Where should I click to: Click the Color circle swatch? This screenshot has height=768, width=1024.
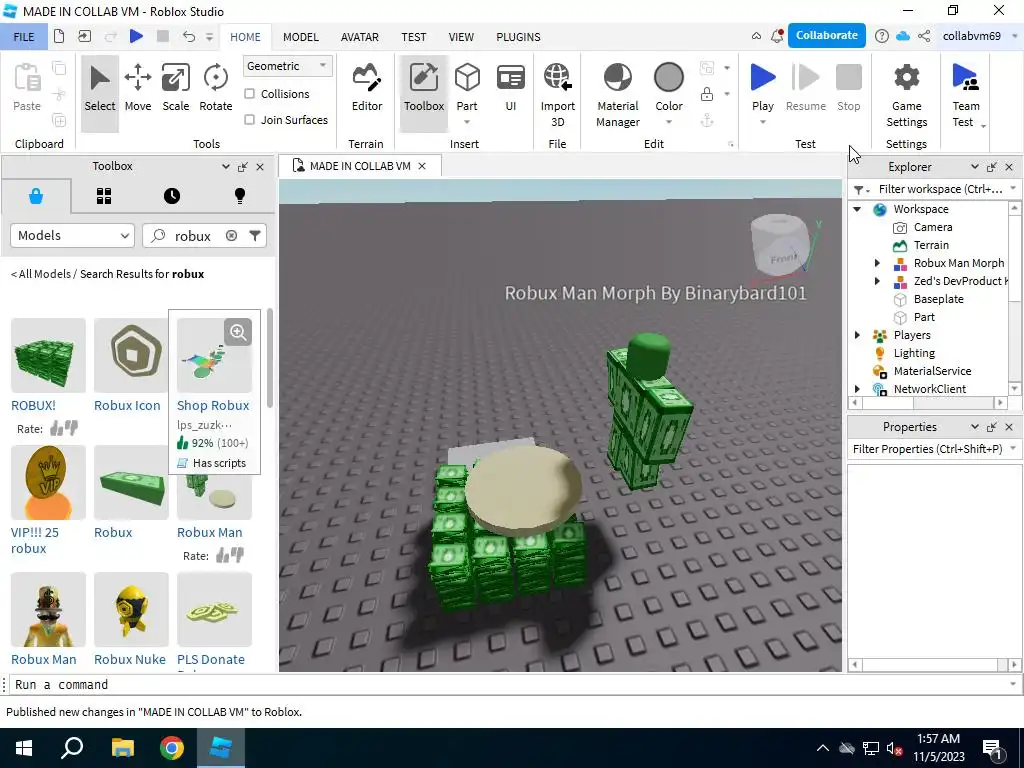pos(669,78)
